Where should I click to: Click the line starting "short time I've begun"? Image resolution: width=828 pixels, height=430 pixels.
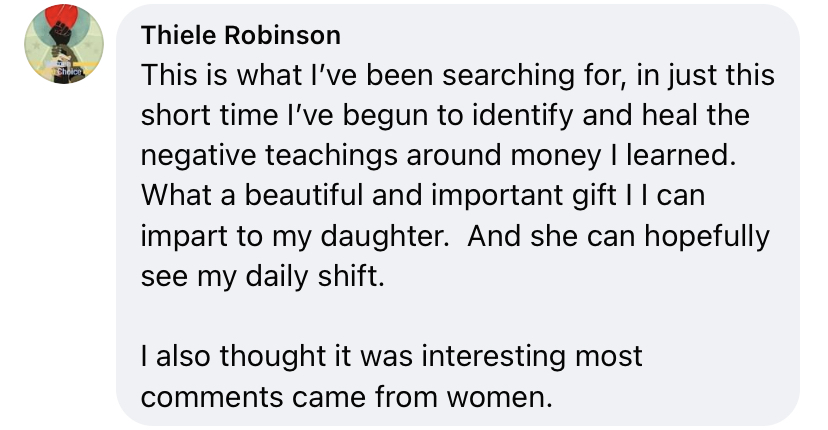click(x=445, y=116)
